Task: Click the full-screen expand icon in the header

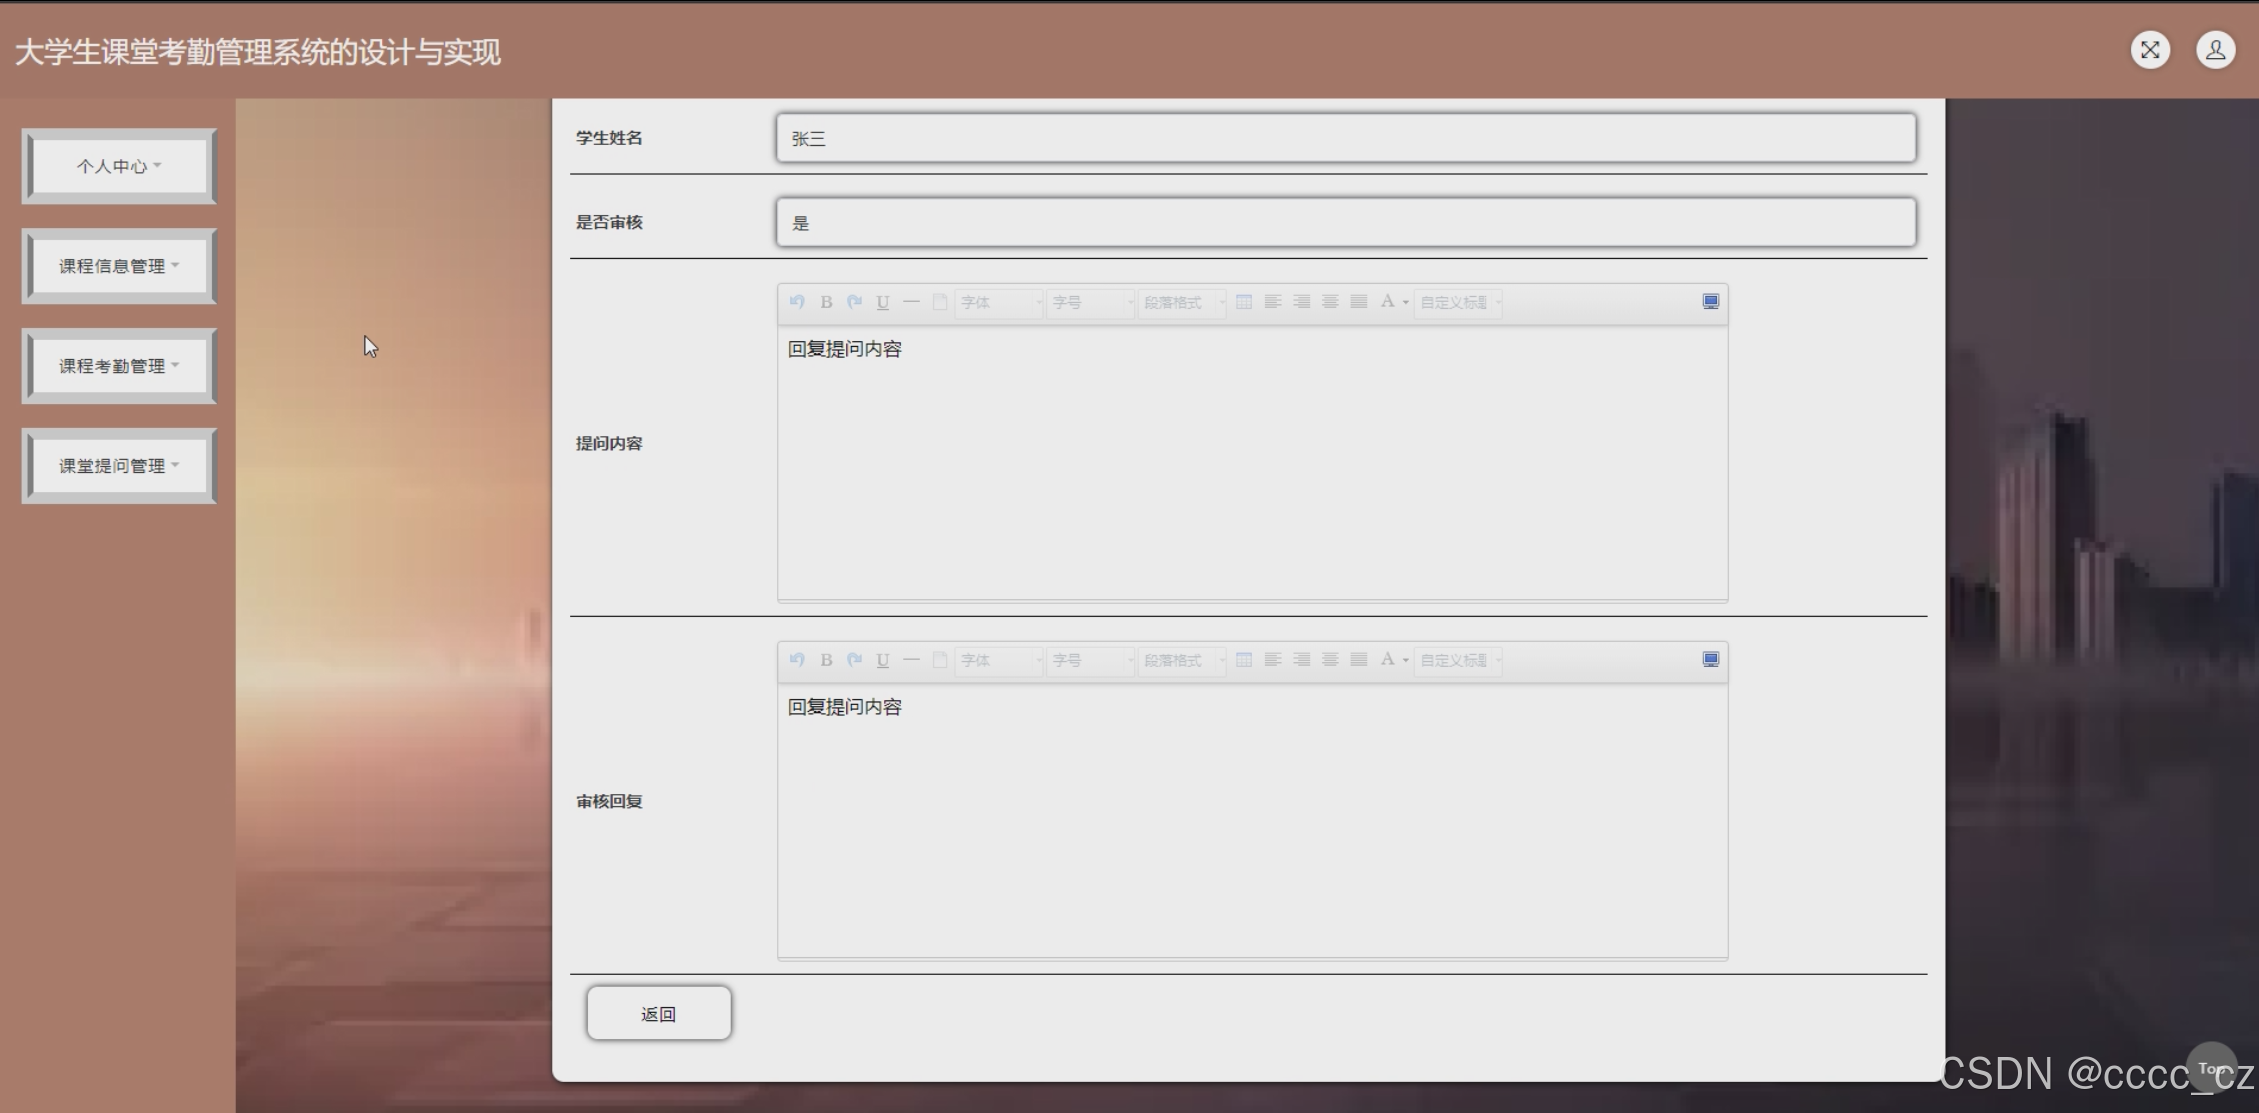Action: pyautogui.click(x=2150, y=50)
